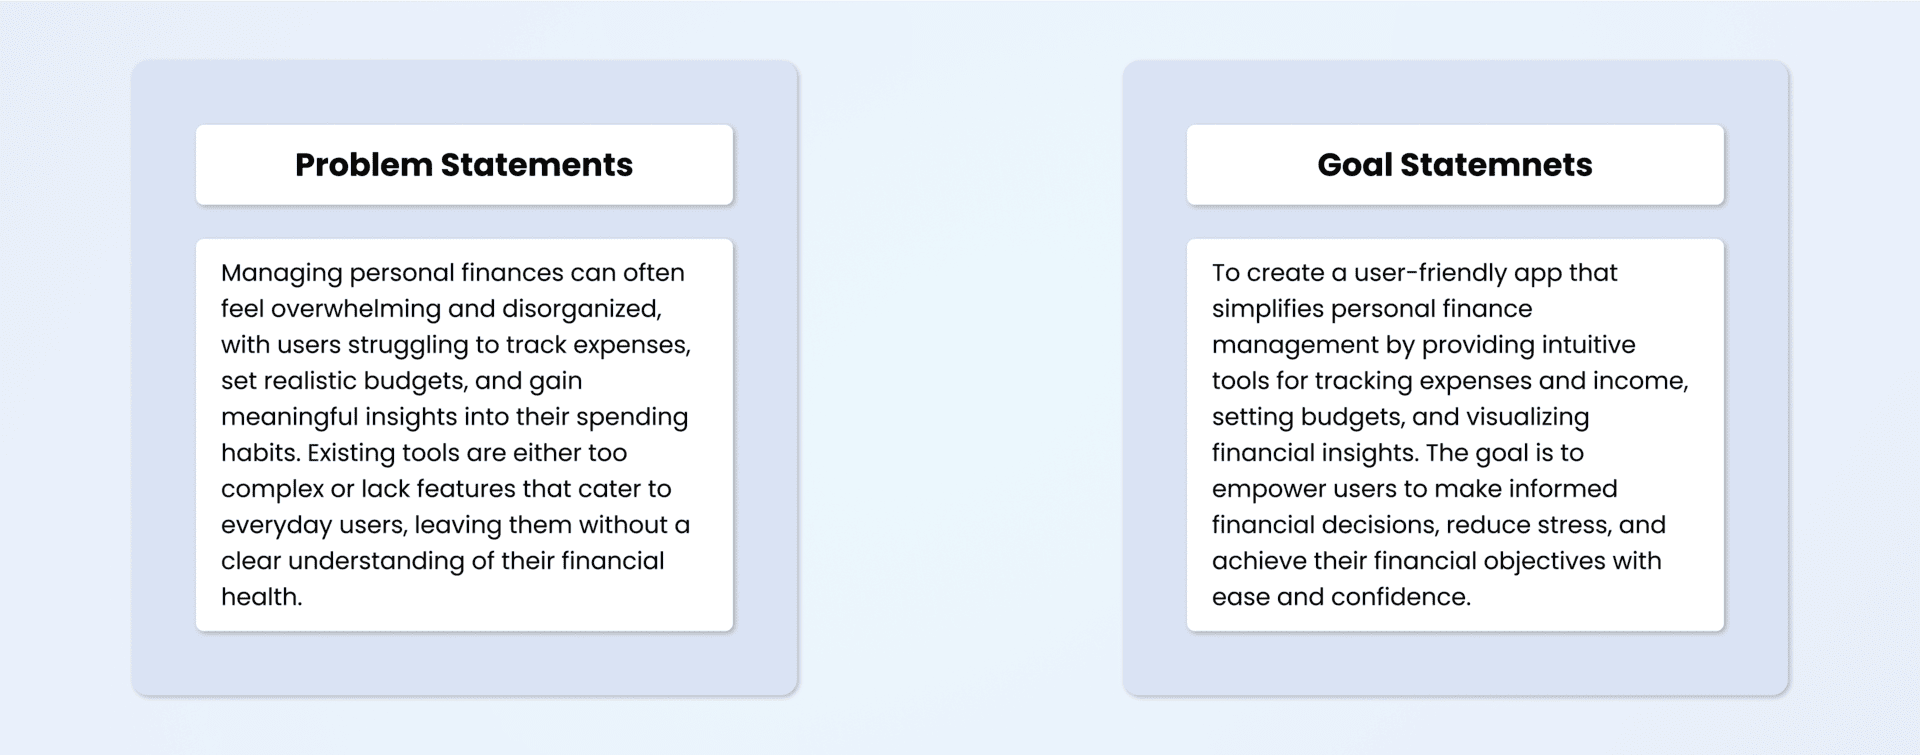Click the Problem Statements heading
The width and height of the screenshot is (1920, 755).
tap(463, 165)
